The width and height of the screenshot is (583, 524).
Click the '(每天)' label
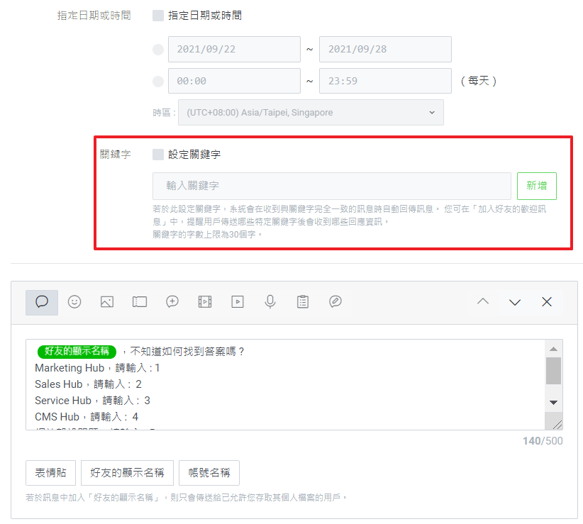tap(479, 81)
